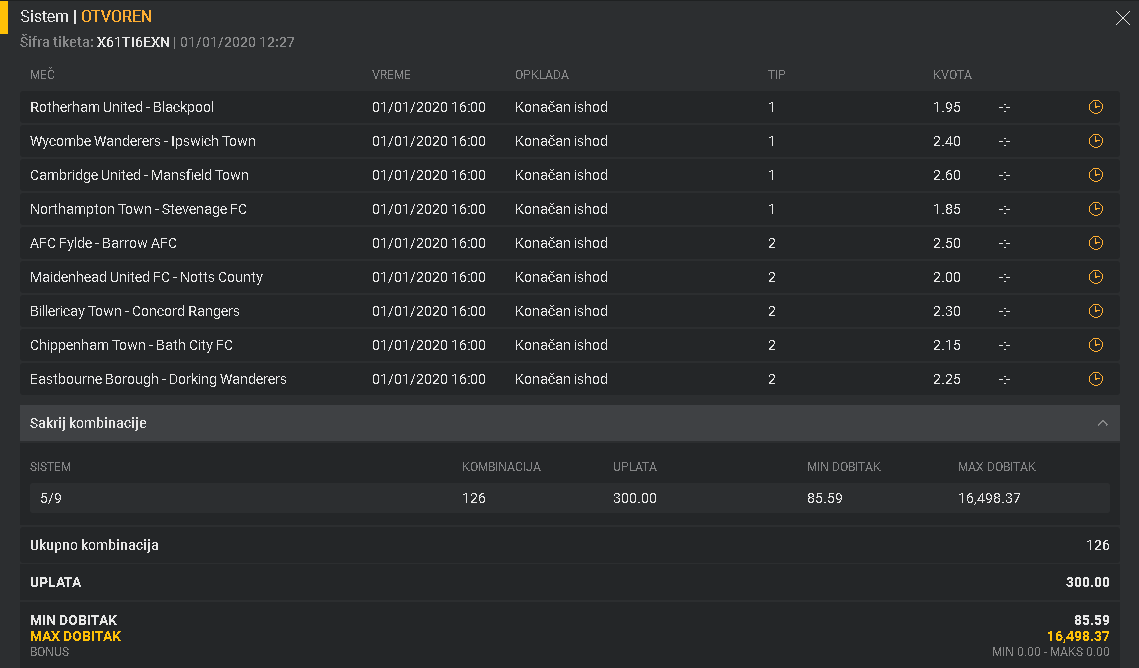Click the MEČ column header
1139x668 pixels.
click(x=42, y=75)
